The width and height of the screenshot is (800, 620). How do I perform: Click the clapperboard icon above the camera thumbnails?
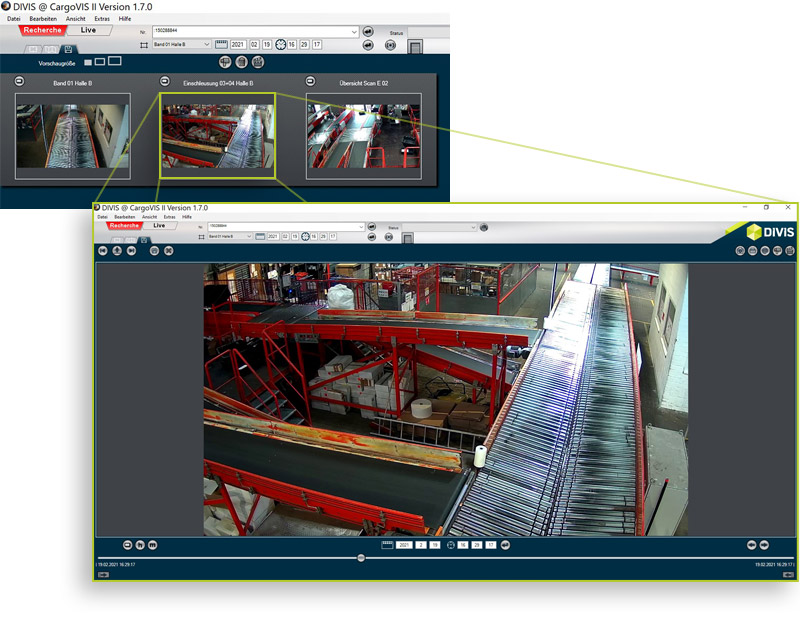[258, 62]
